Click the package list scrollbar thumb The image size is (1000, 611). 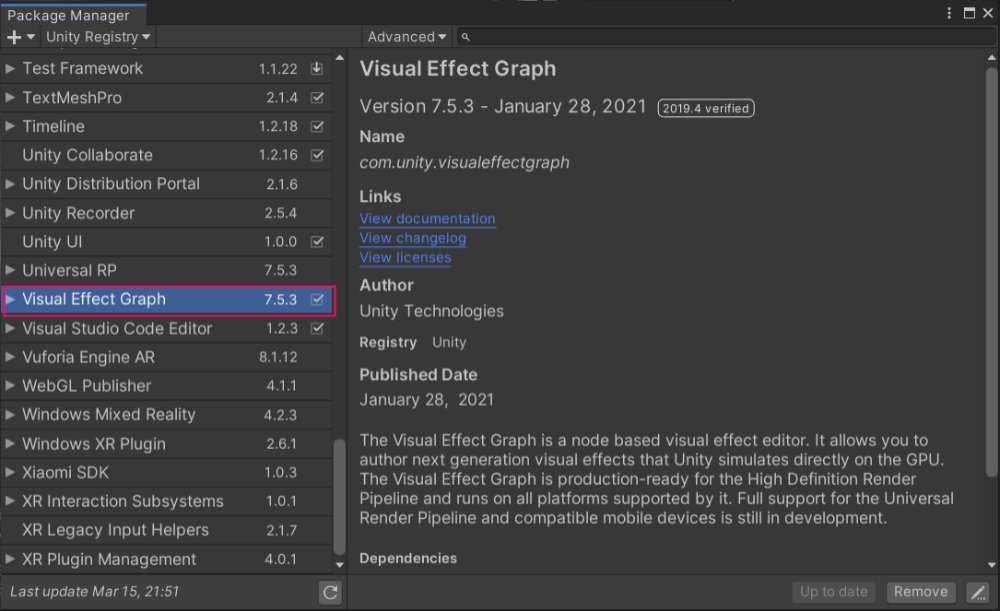coord(339,500)
